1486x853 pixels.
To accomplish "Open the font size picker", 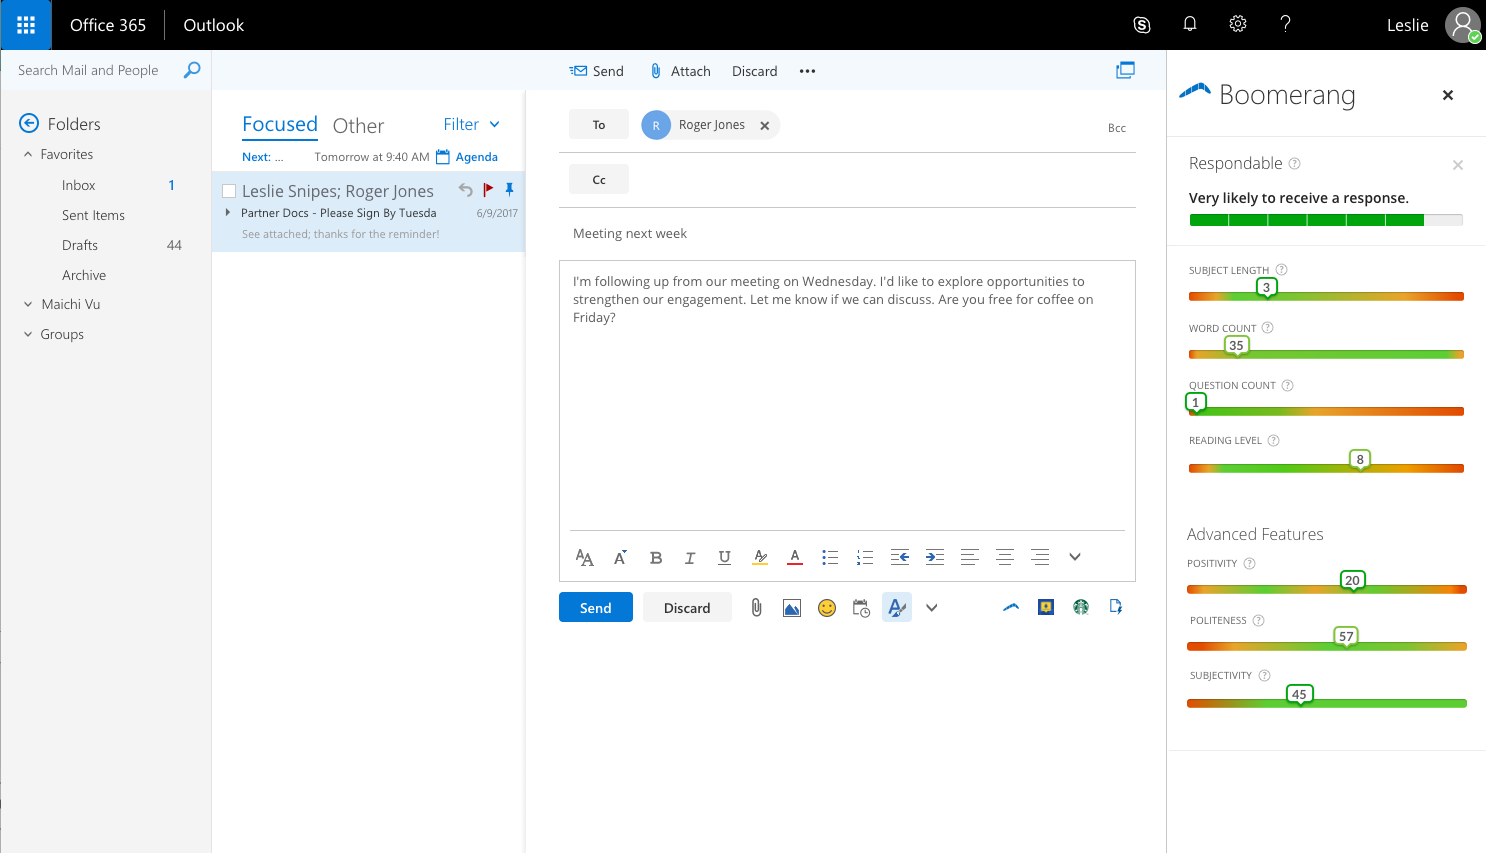I will coord(620,557).
